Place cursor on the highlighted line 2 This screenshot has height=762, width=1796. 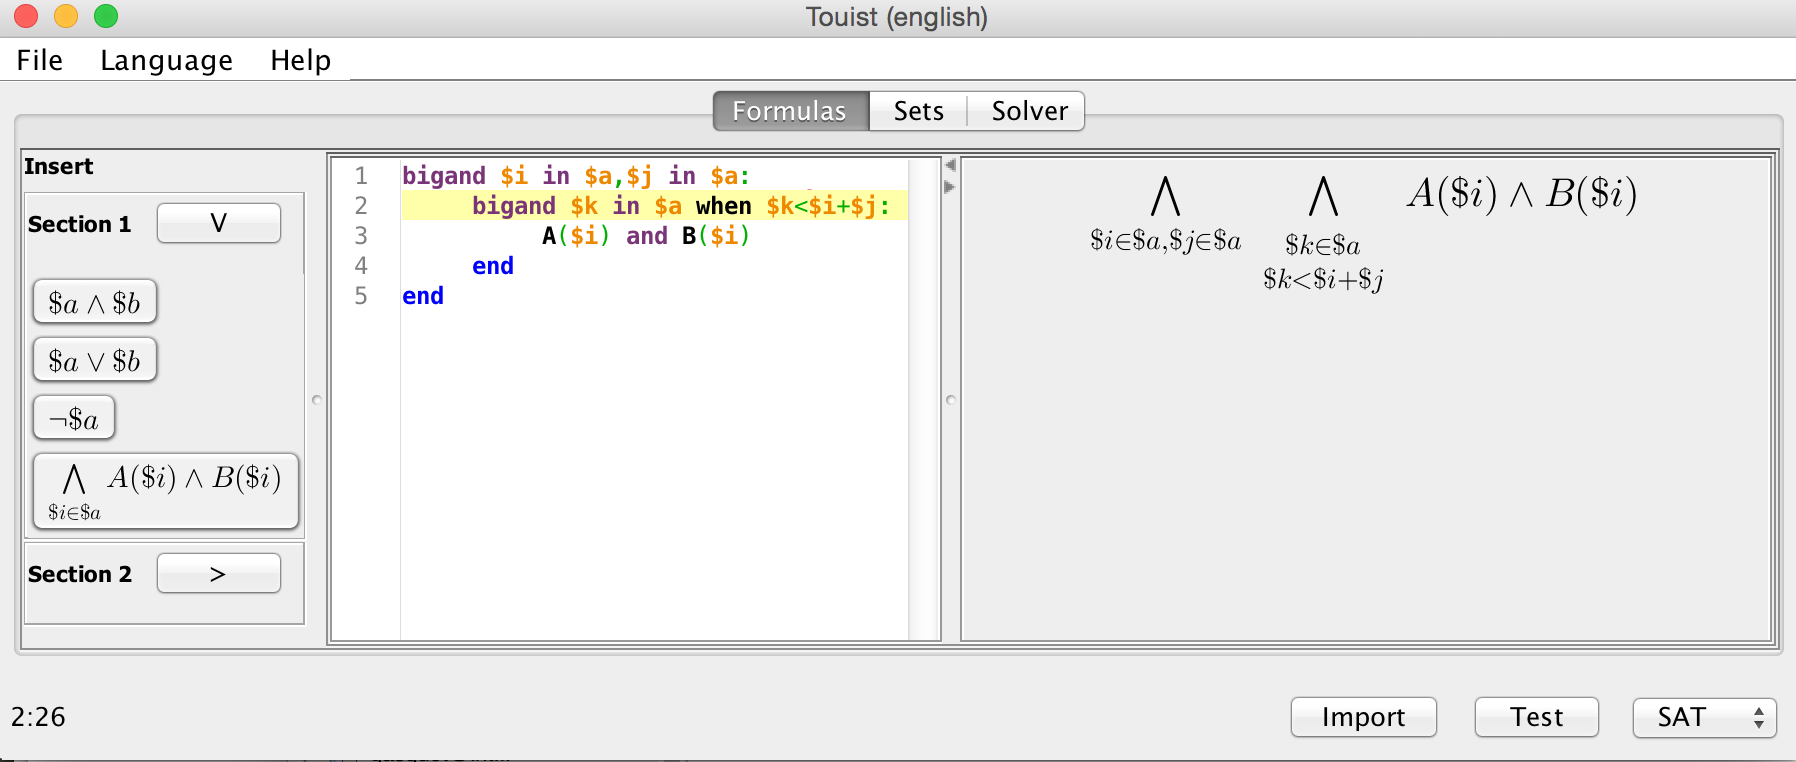coord(680,206)
